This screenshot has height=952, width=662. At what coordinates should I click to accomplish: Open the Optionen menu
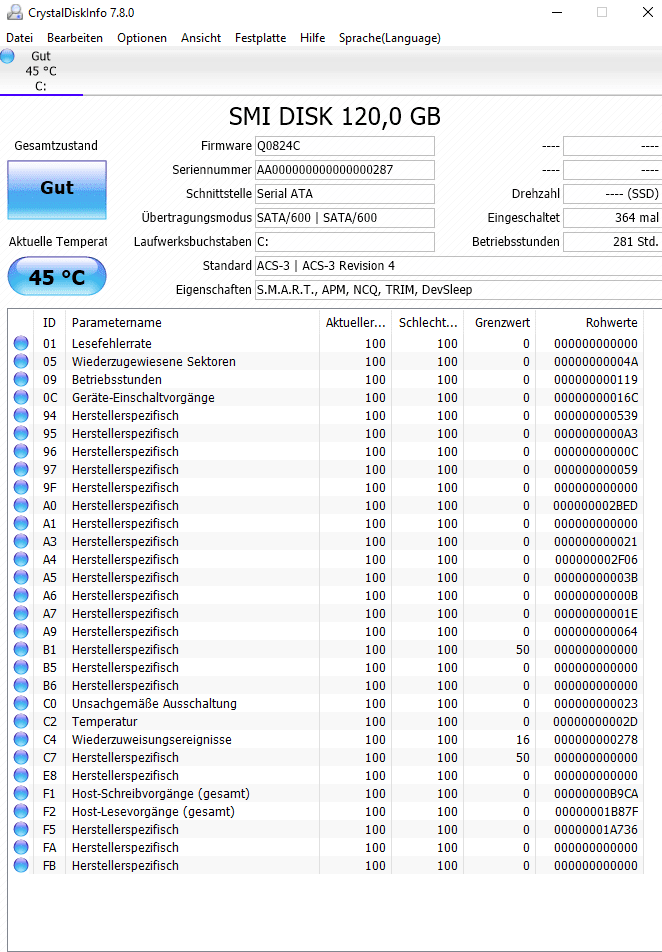pos(142,38)
